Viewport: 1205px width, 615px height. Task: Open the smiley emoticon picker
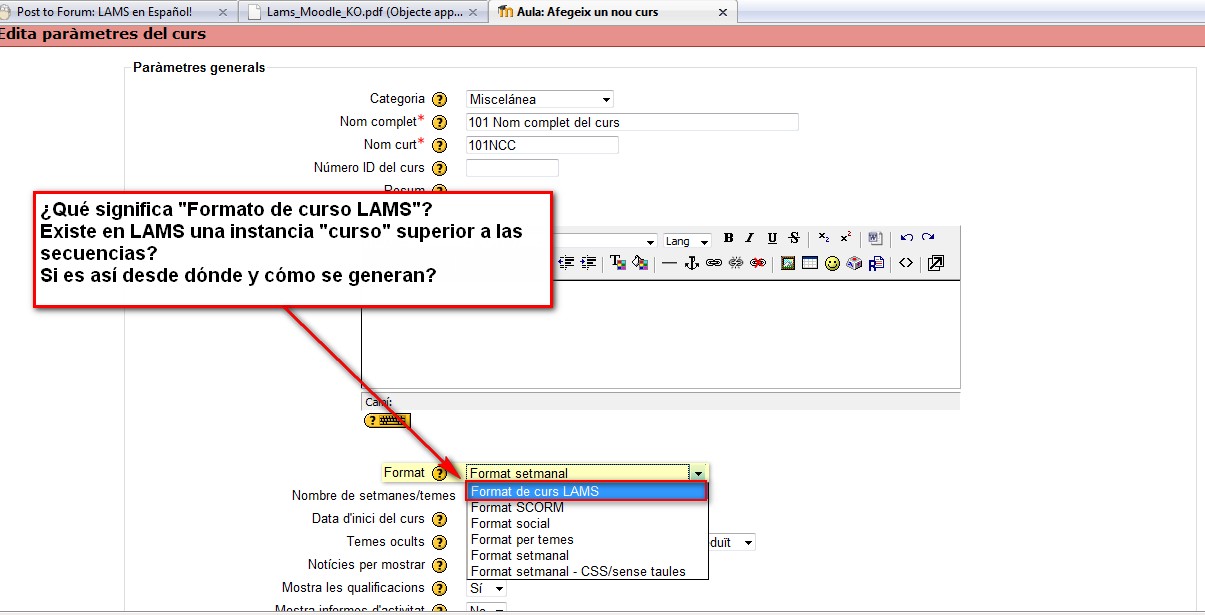(x=832, y=263)
